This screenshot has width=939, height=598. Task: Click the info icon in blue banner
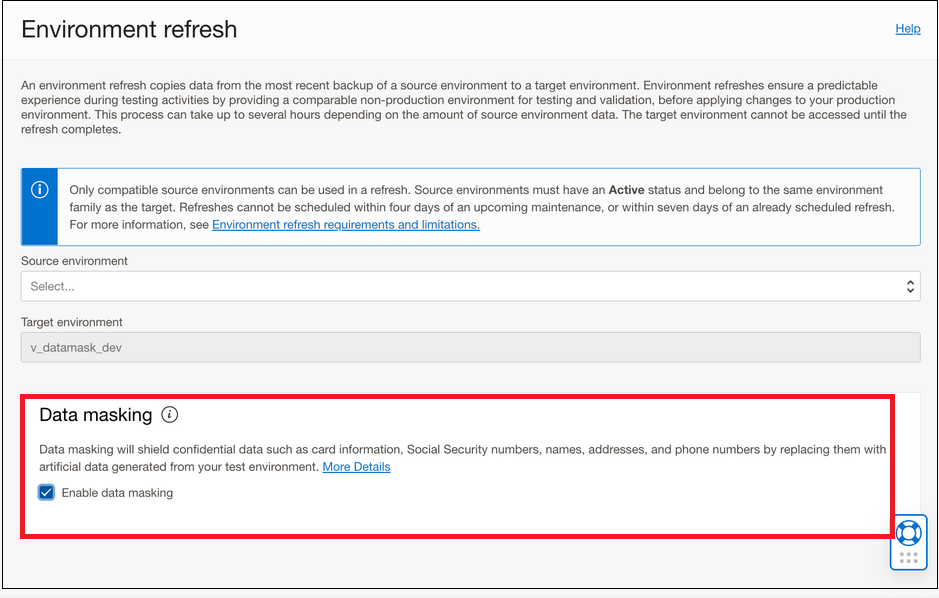40,190
